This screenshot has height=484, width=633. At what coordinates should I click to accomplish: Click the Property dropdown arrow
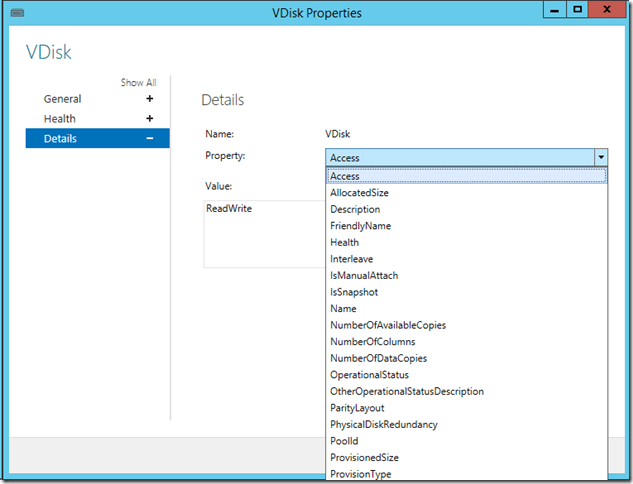[600, 158]
